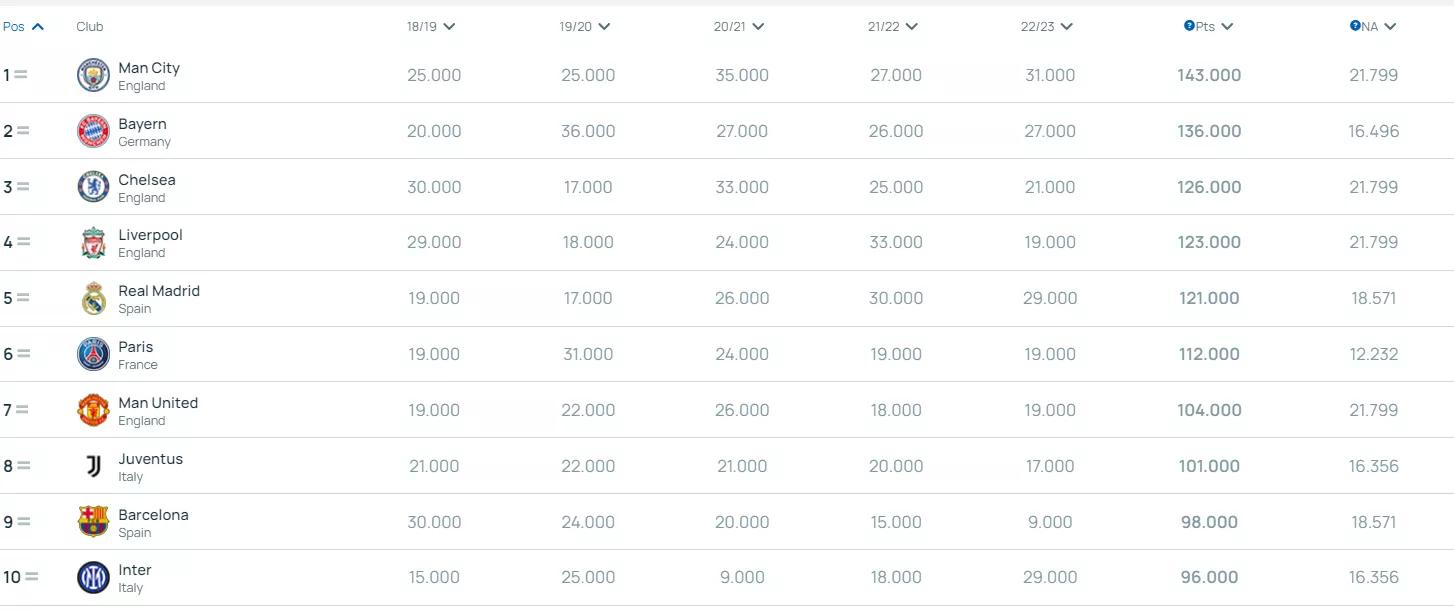Click the Pts help question icon
Viewport: 1454px width, 612px height.
(x=1189, y=26)
